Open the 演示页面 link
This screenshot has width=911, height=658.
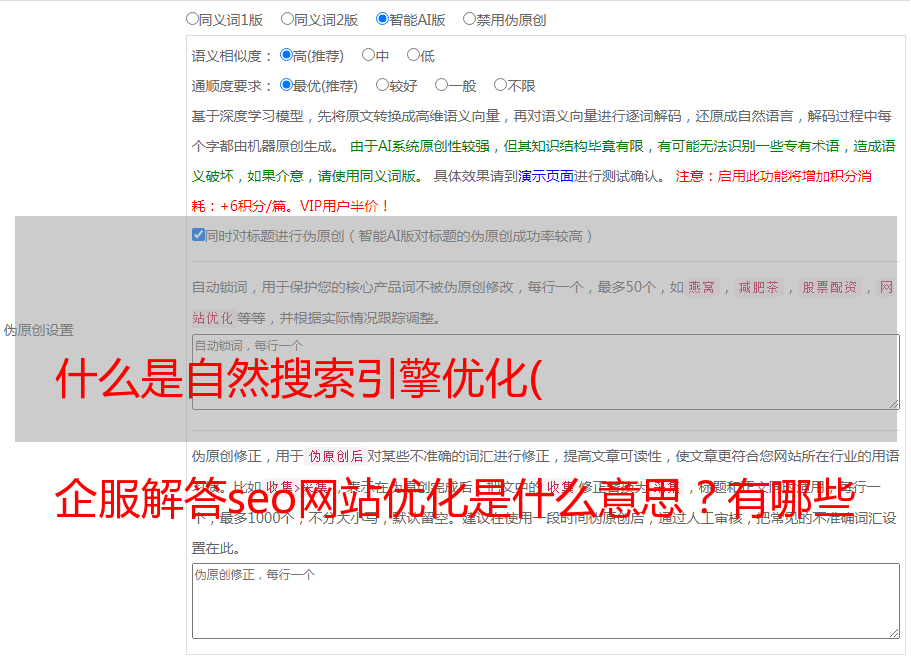click(545, 176)
